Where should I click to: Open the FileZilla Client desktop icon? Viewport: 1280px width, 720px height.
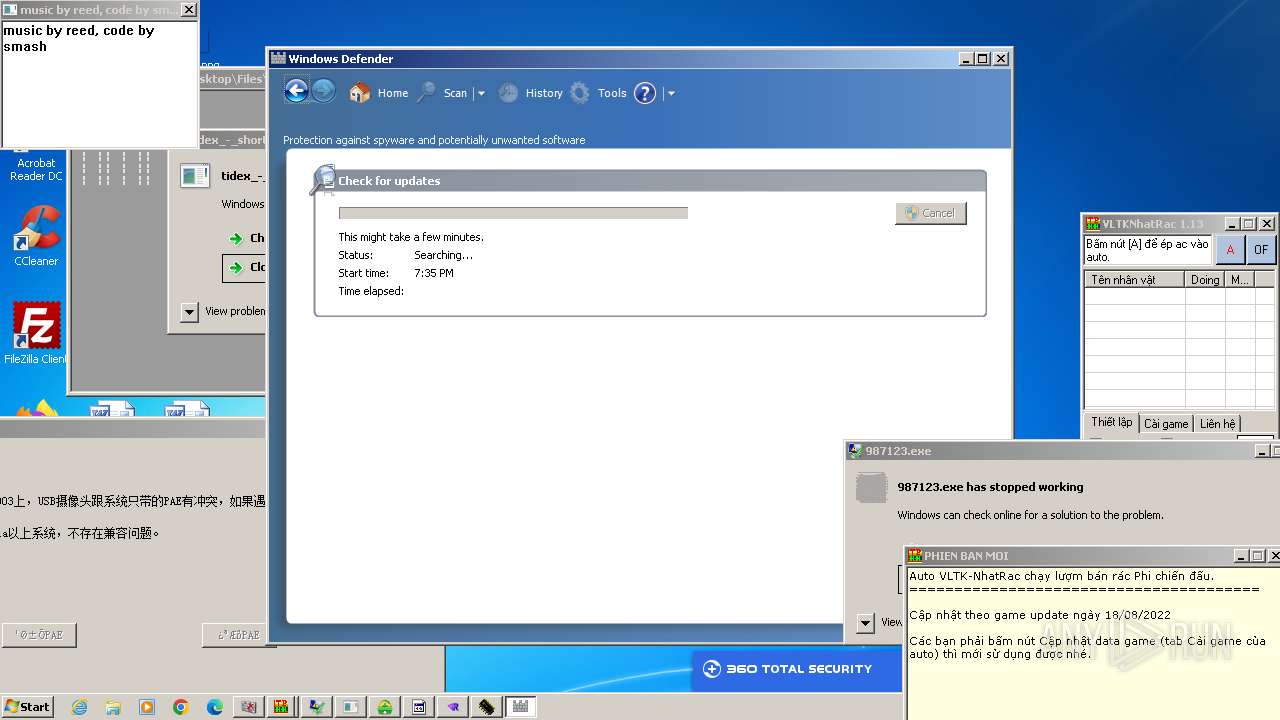(x=36, y=334)
